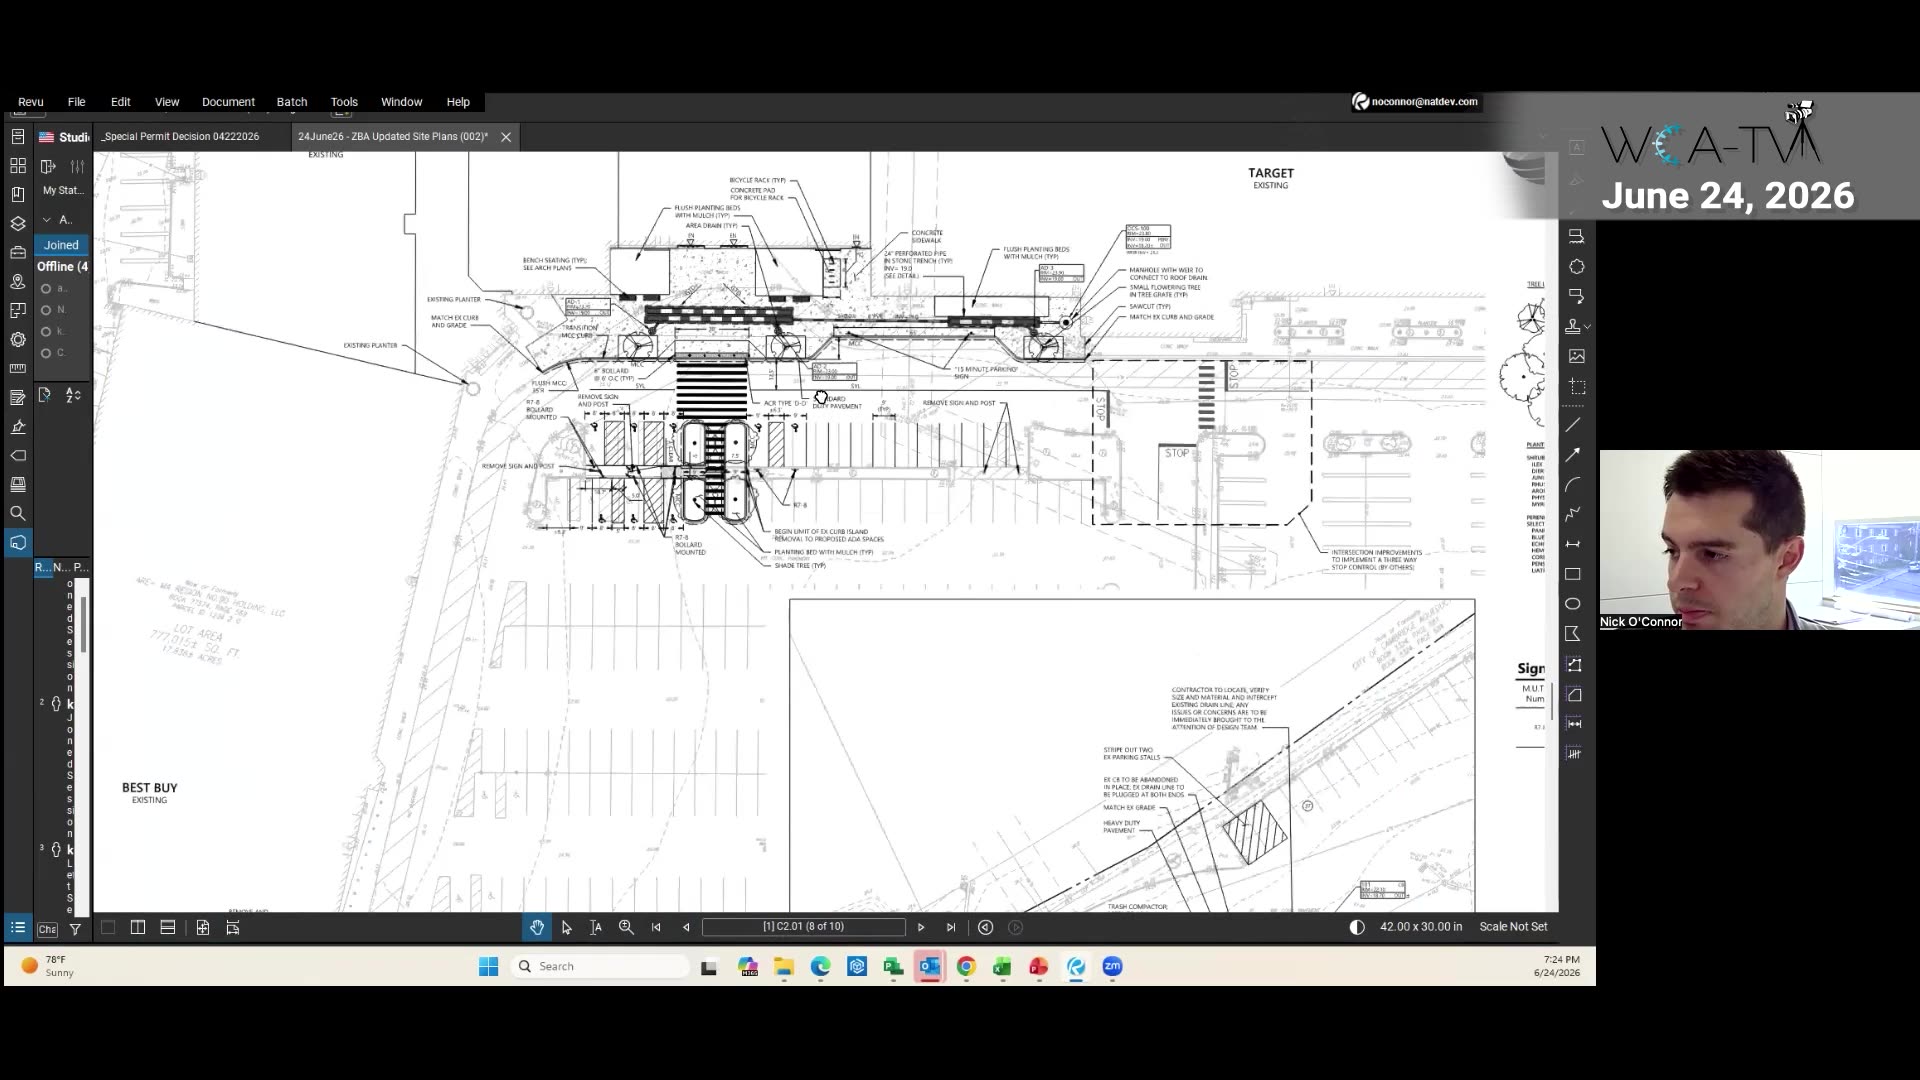Go to the first page
Viewport: 1920px width, 1080px height.
(656, 927)
